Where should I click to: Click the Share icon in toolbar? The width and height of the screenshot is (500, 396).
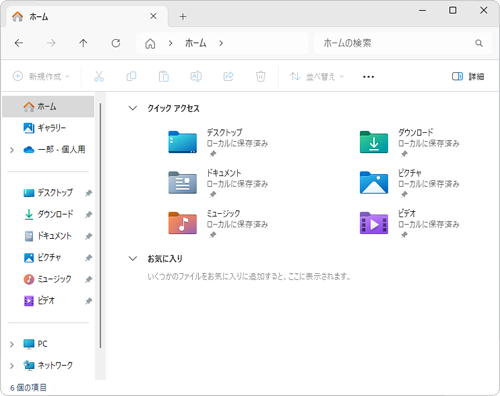[228, 76]
